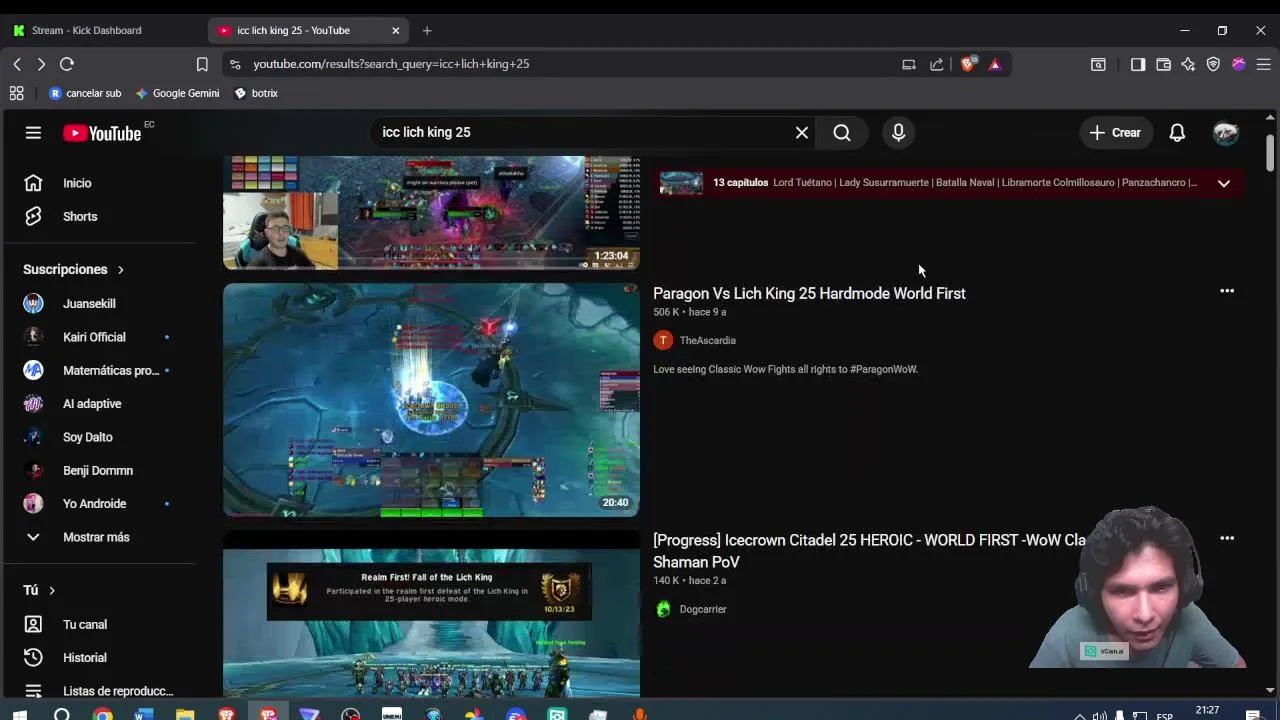Clear the search box text
The height and width of the screenshot is (720, 1280).
(802, 132)
